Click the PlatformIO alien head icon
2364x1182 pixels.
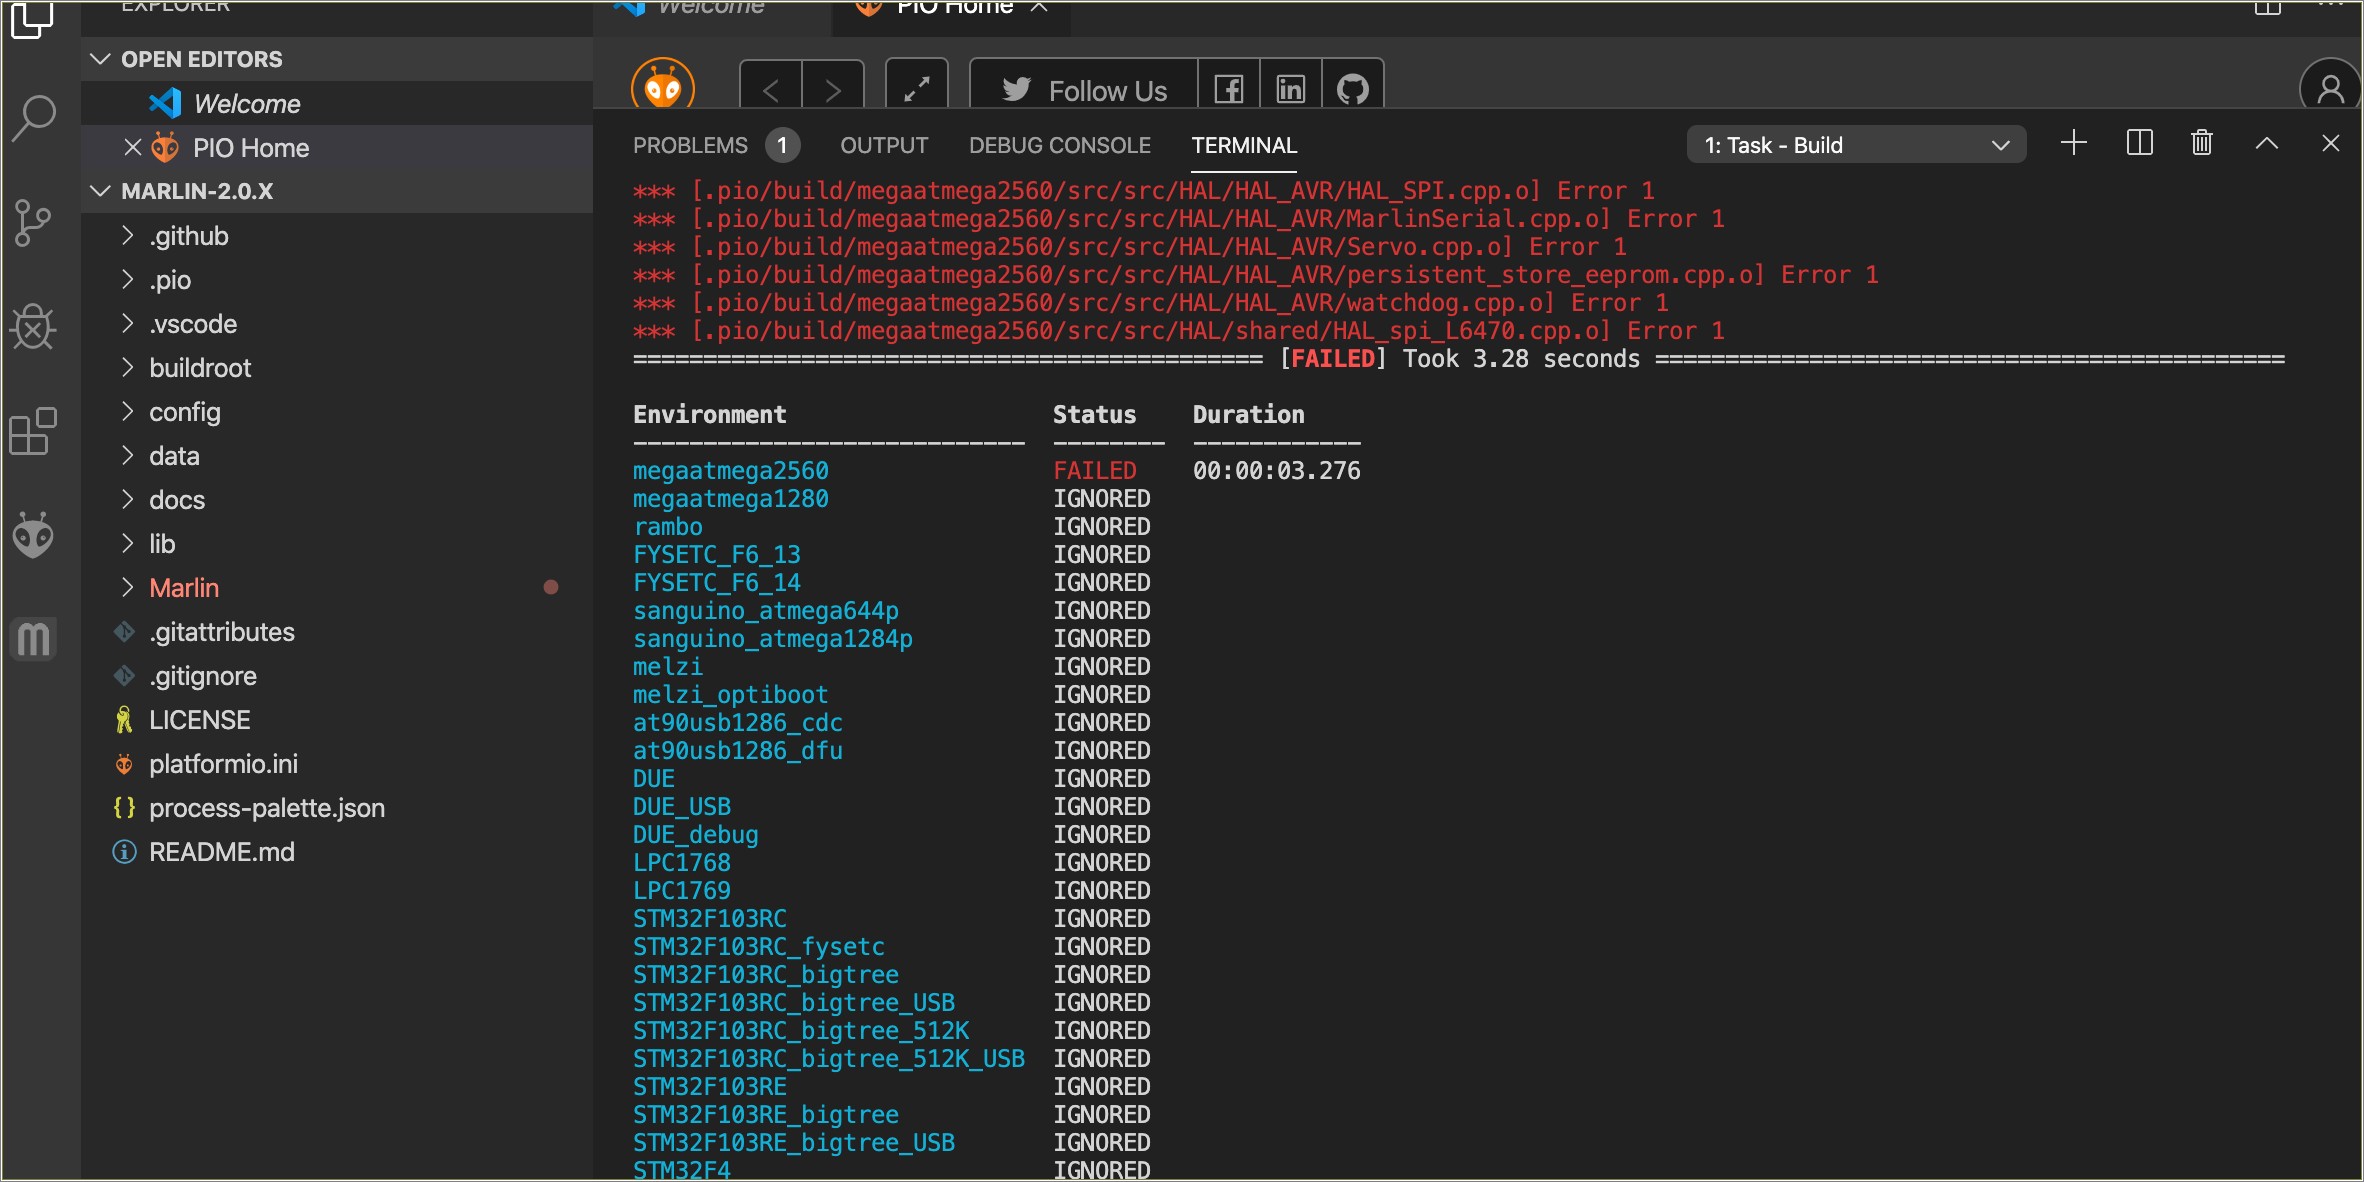pyautogui.click(x=36, y=535)
